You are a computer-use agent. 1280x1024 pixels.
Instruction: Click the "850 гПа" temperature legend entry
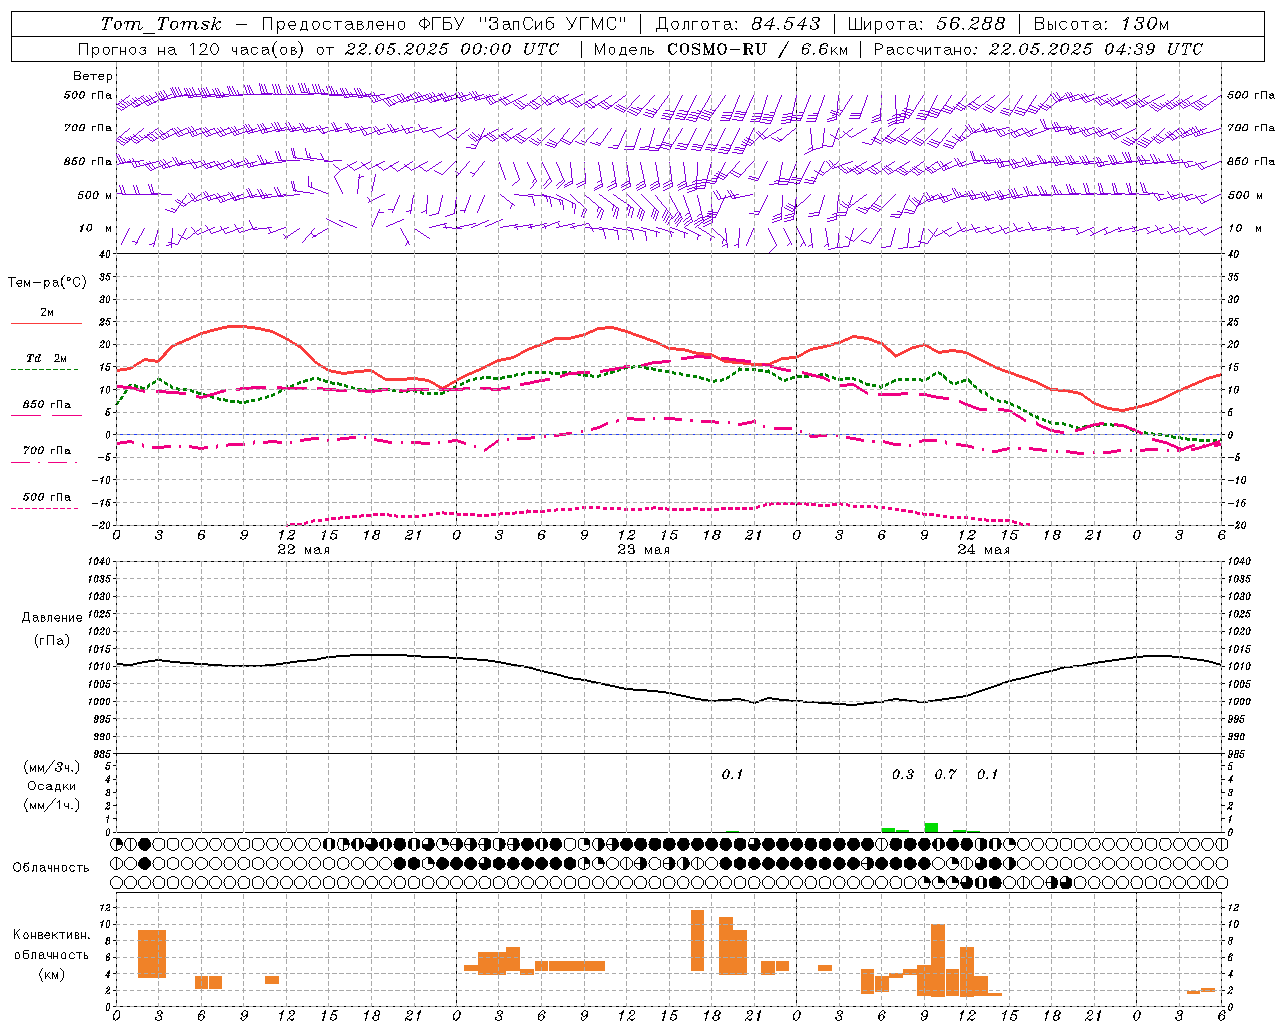pyautogui.click(x=47, y=404)
